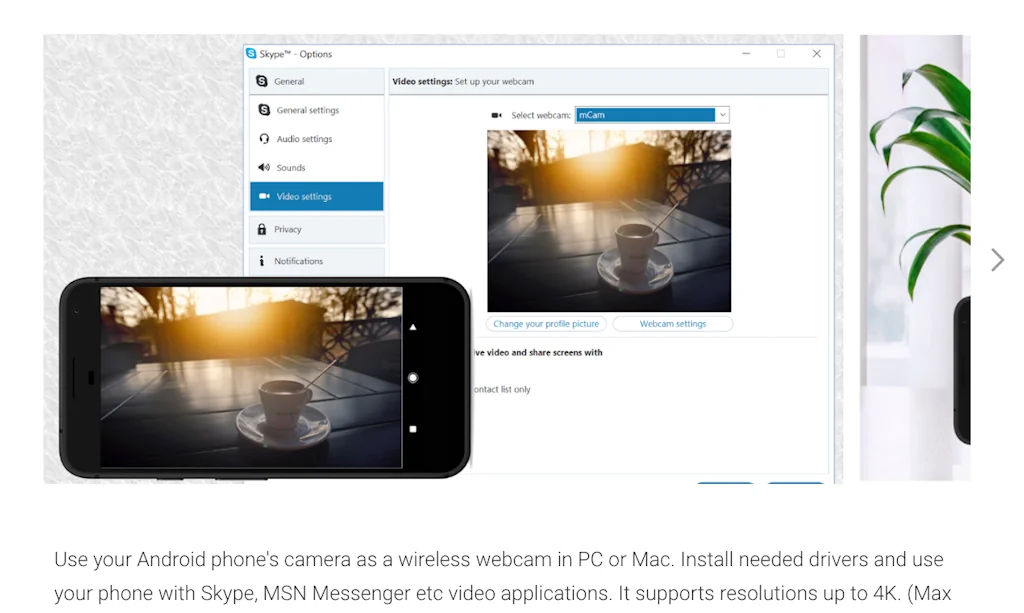This screenshot has width=1024, height=613.
Task: Open the mCam webcam selection box
Action: [645, 115]
